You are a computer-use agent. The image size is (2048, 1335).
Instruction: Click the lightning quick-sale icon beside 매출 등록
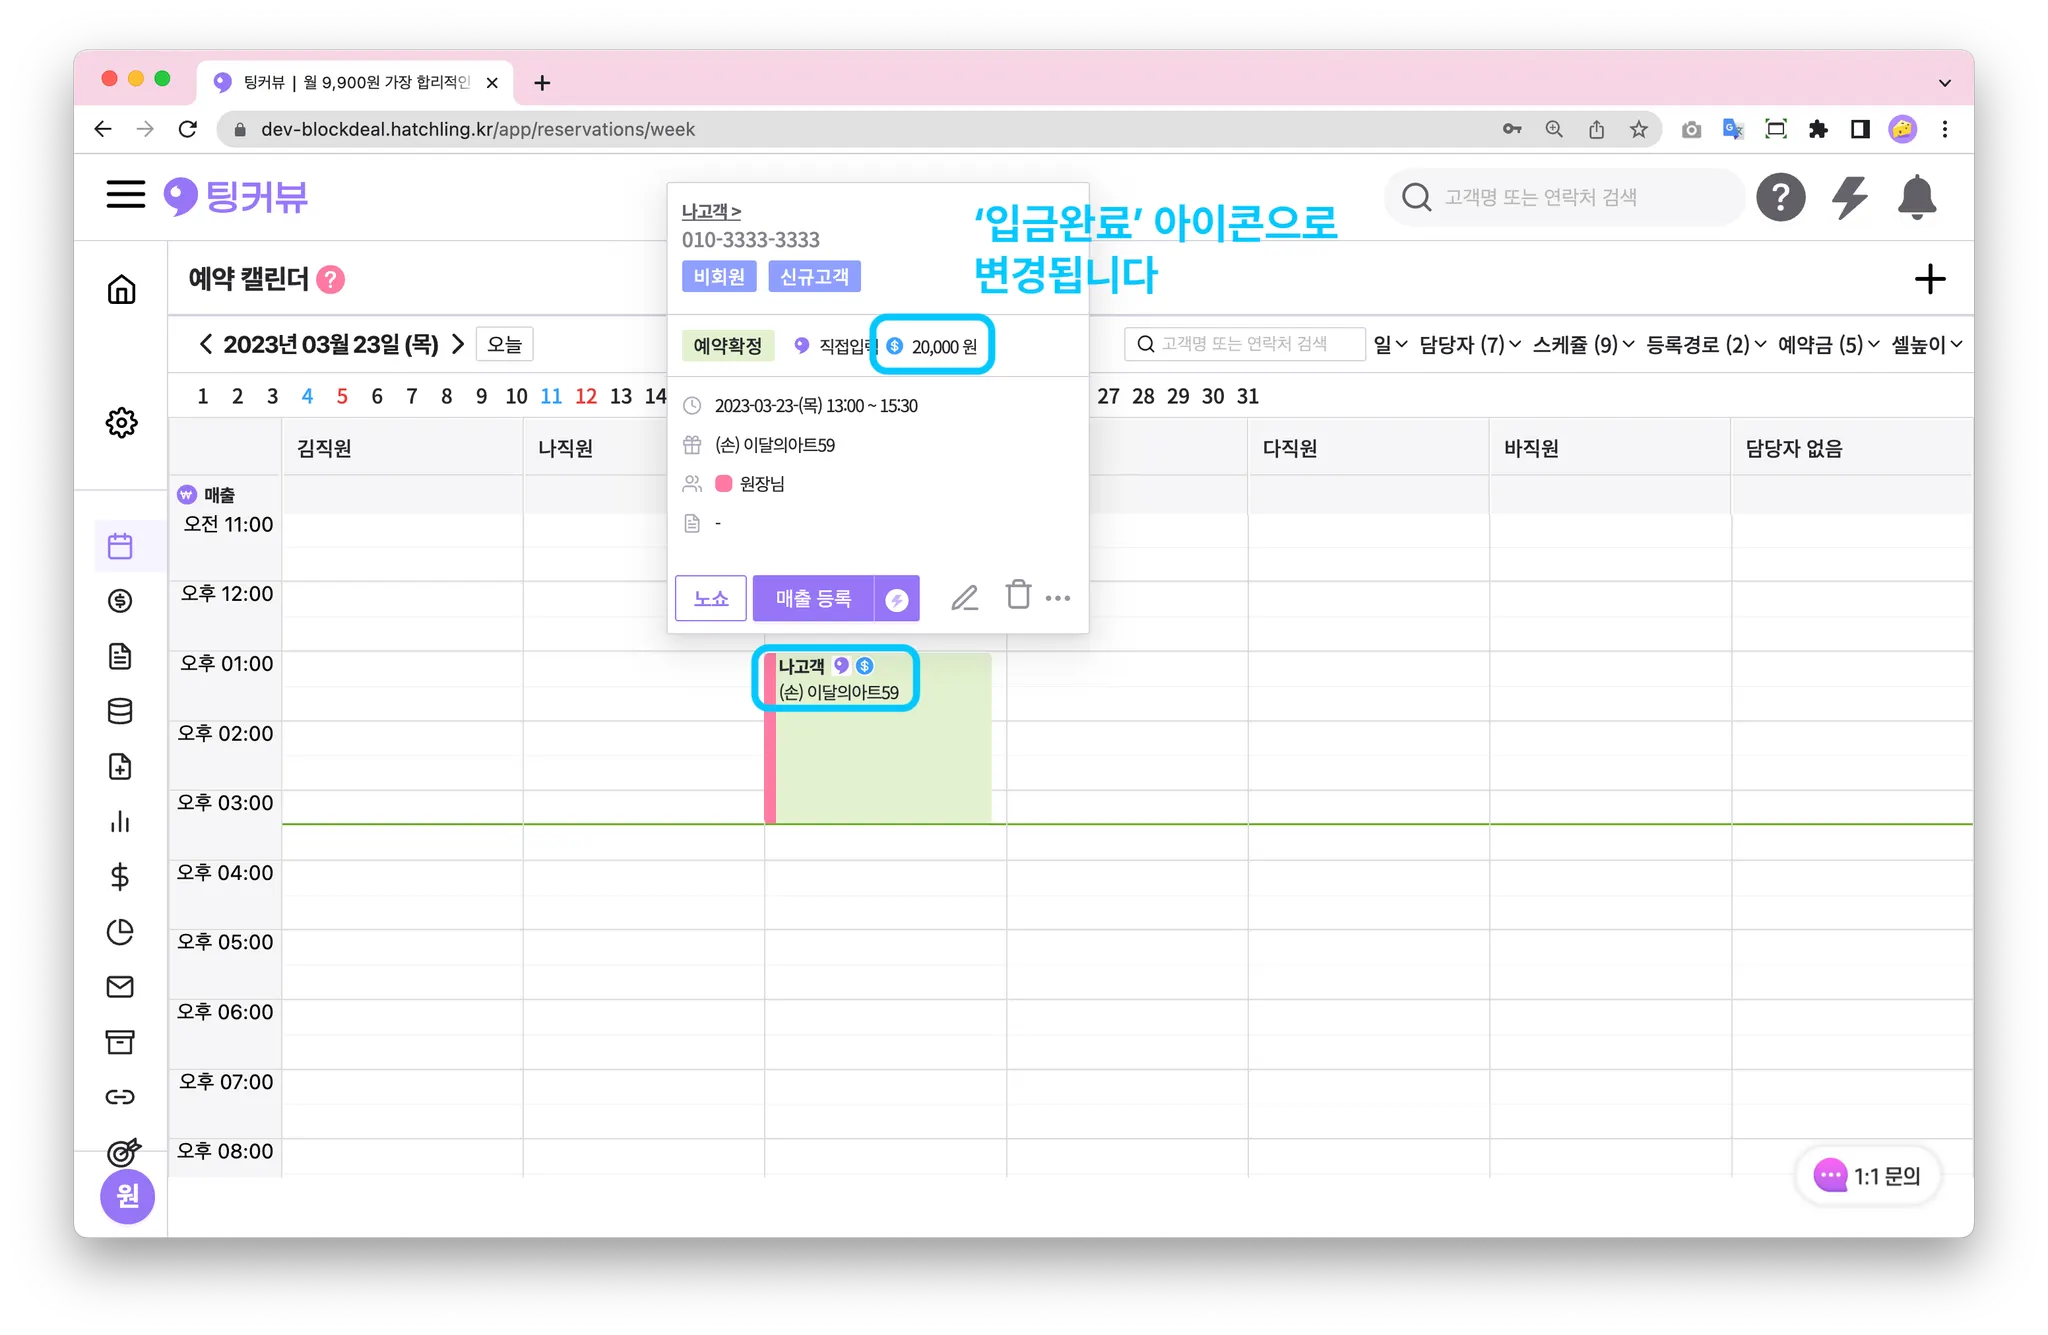[897, 599]
